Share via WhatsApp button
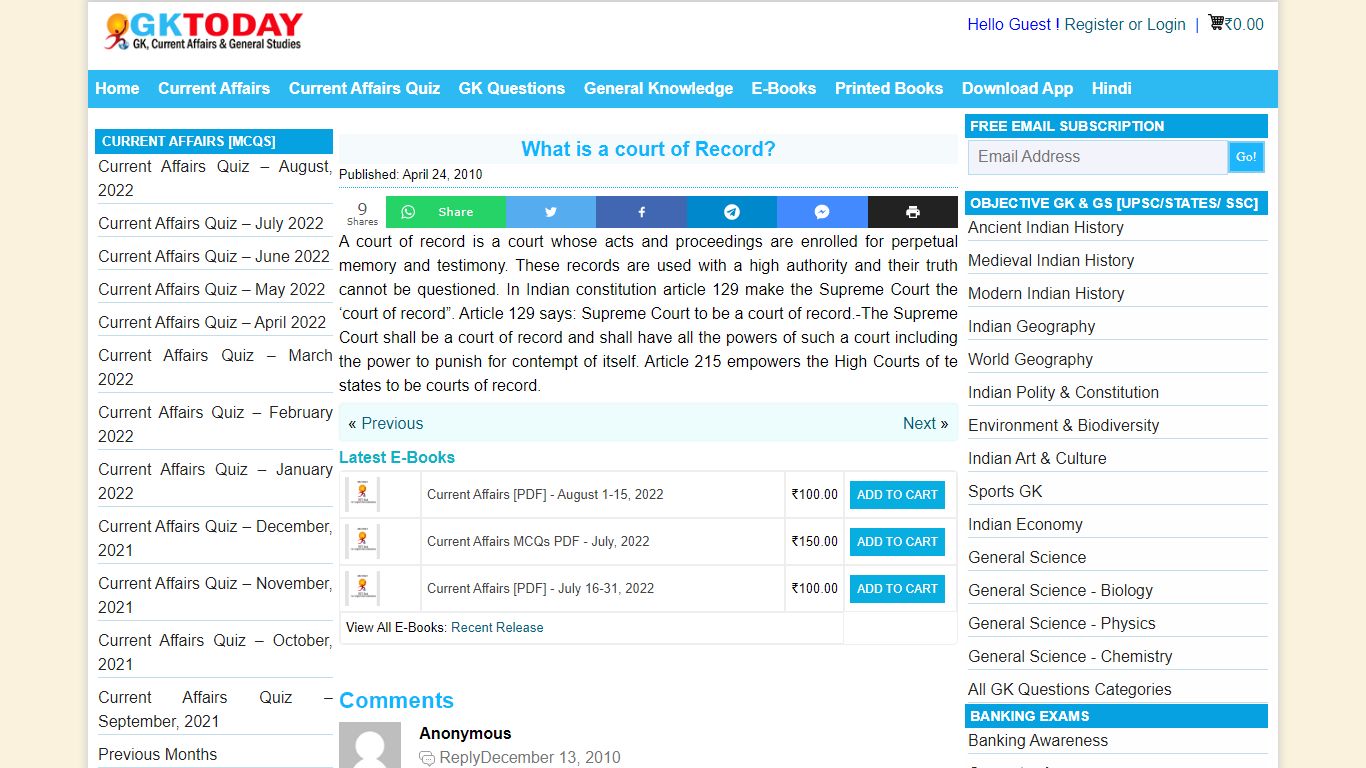This screenshot has height=768, width=1366. (446, 212)
